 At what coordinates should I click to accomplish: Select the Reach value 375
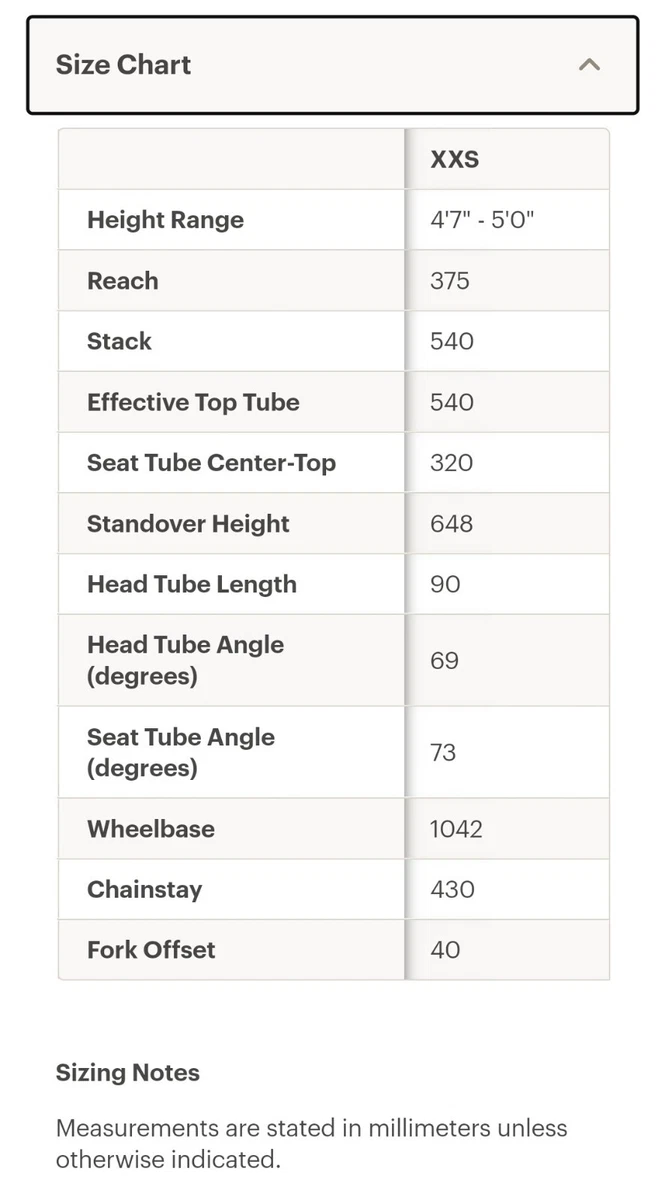click(450, 281)
